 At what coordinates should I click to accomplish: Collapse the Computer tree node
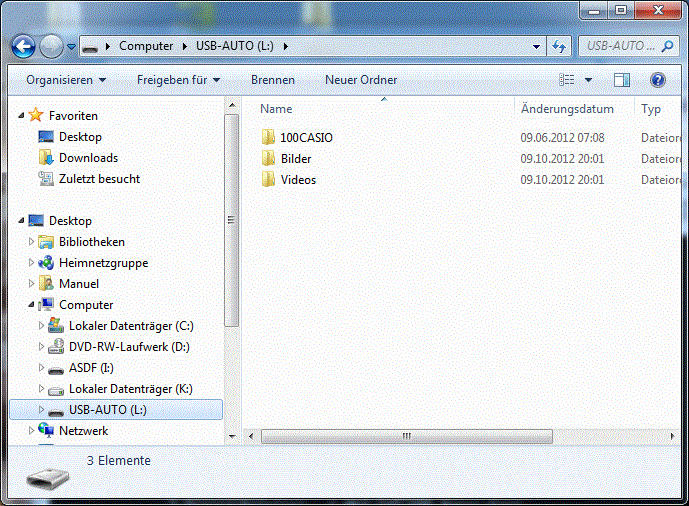tap(31, 304)
